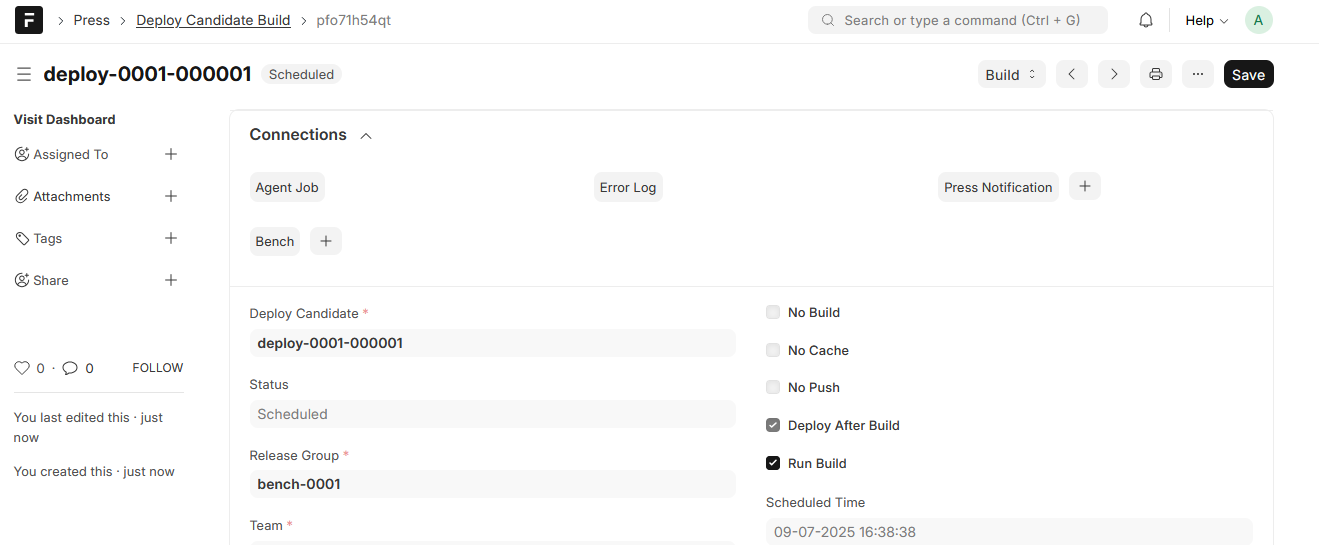This screenshot has height=545, width=1319.
Task: Open the Agent Job connection
Action: point(287,187)
